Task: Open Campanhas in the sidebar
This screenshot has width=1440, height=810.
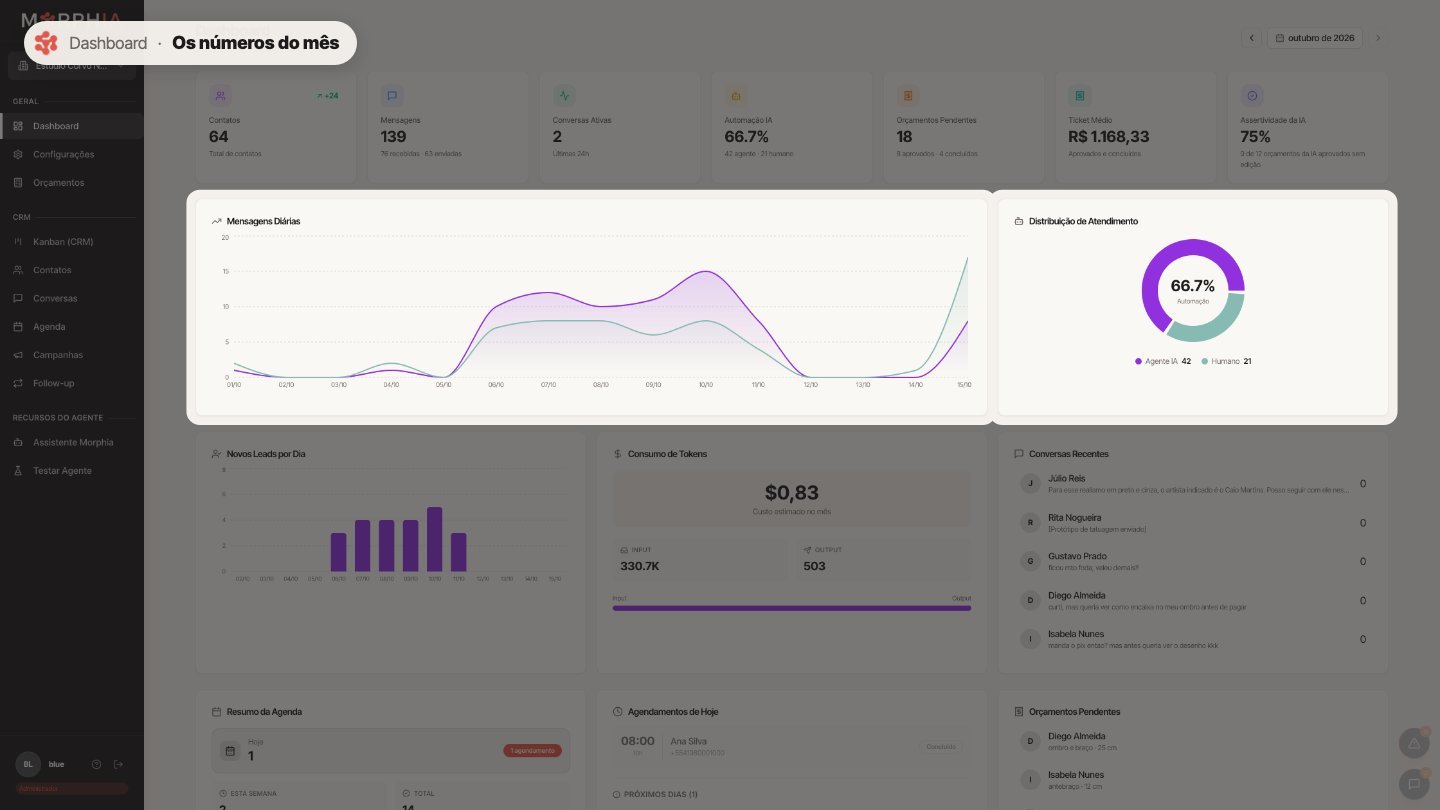Action: pyautogui.click(x=71, y=355)
